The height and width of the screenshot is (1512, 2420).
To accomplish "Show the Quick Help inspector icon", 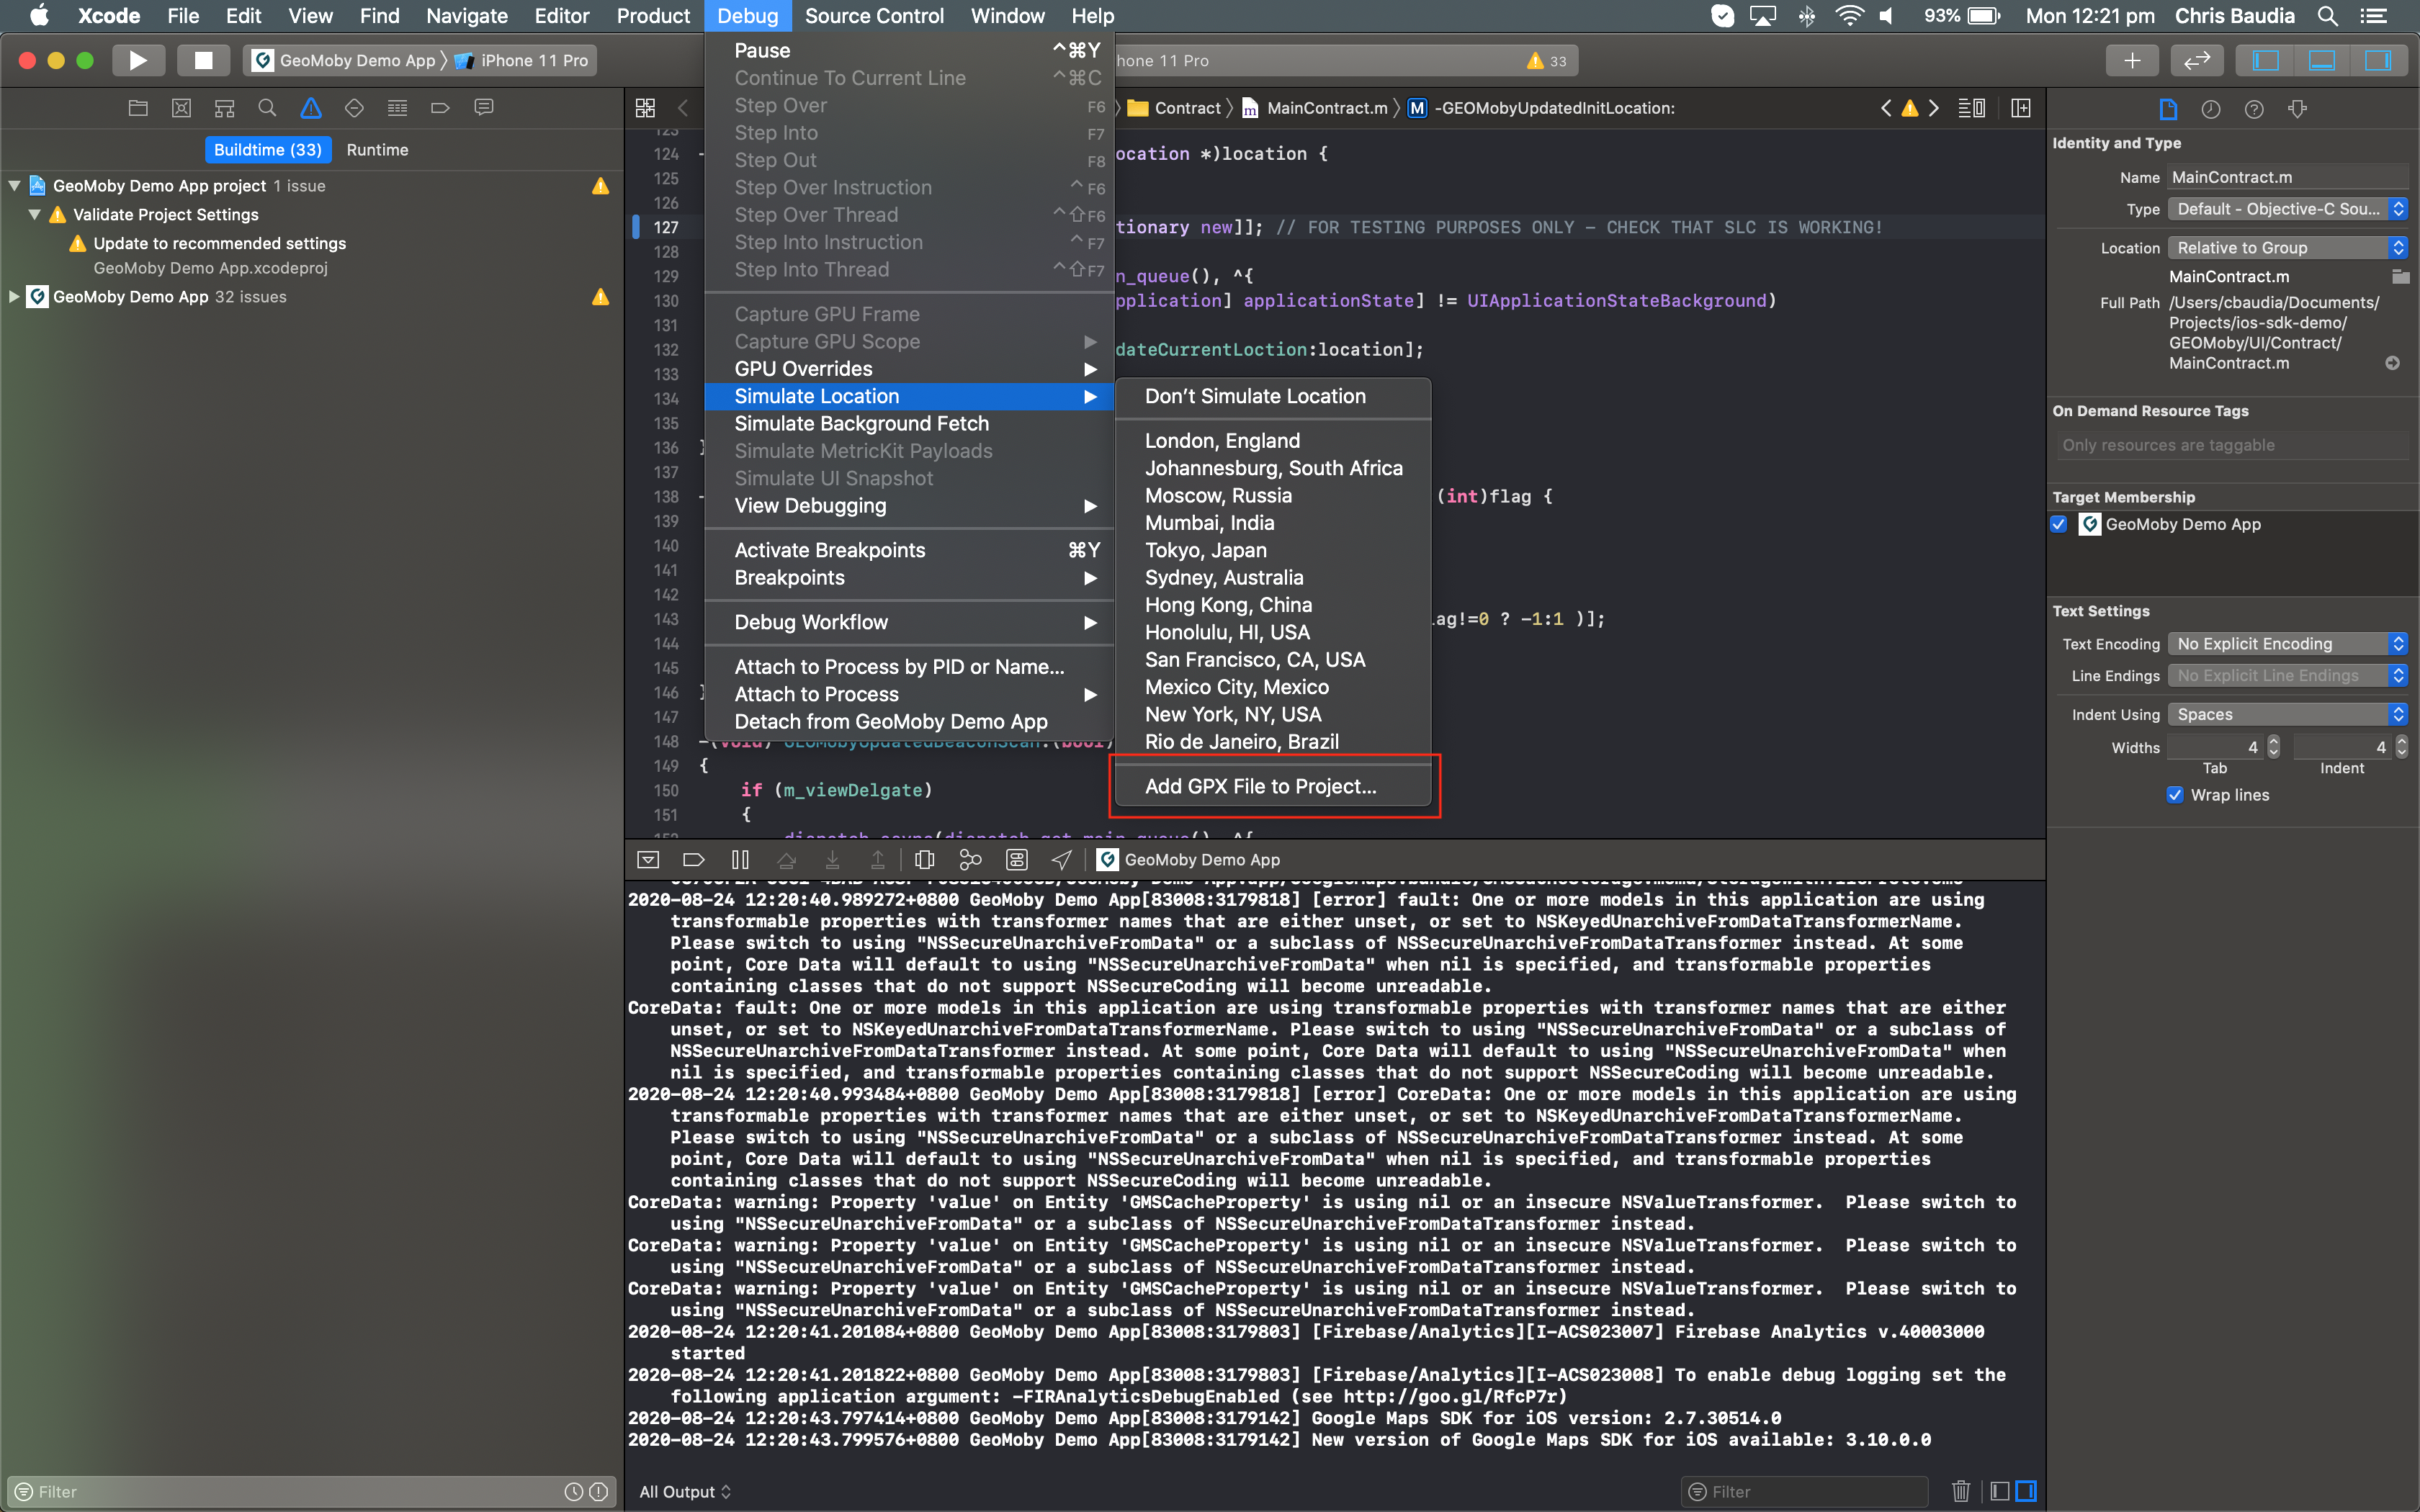I will point(2254,109).
